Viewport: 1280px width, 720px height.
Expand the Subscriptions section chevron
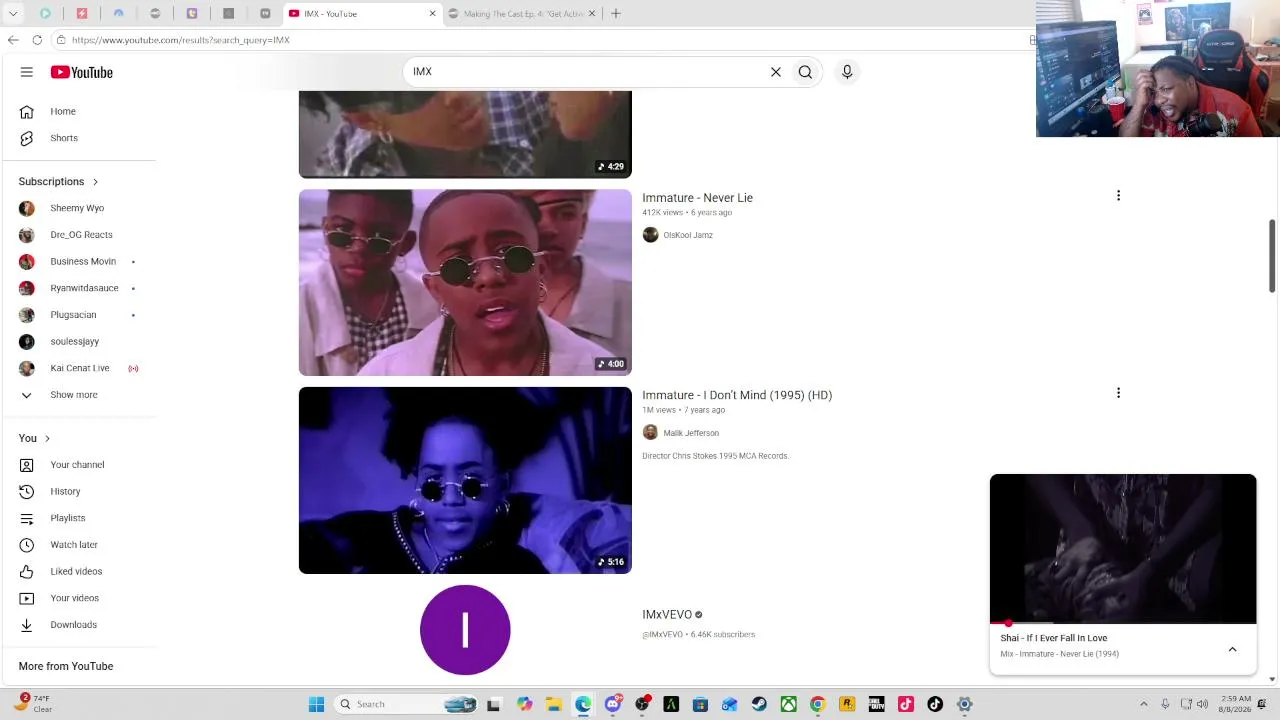click(95, 182)
